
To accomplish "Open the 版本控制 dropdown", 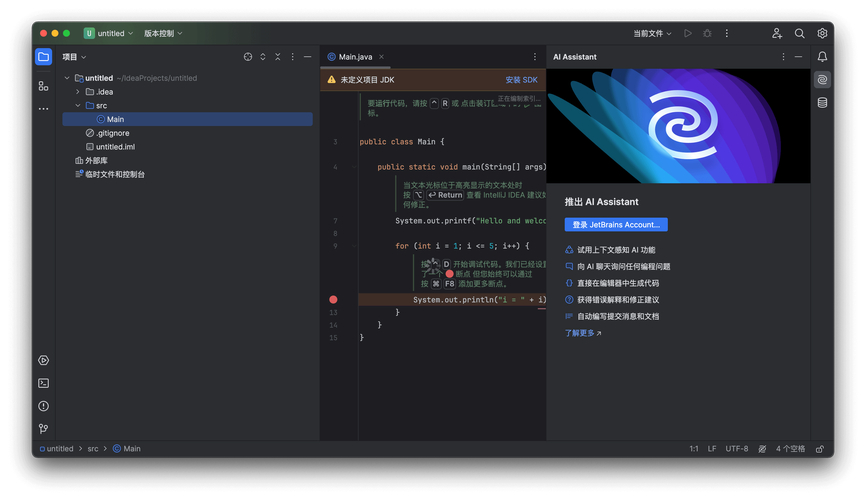I will (x=163, y=33).
